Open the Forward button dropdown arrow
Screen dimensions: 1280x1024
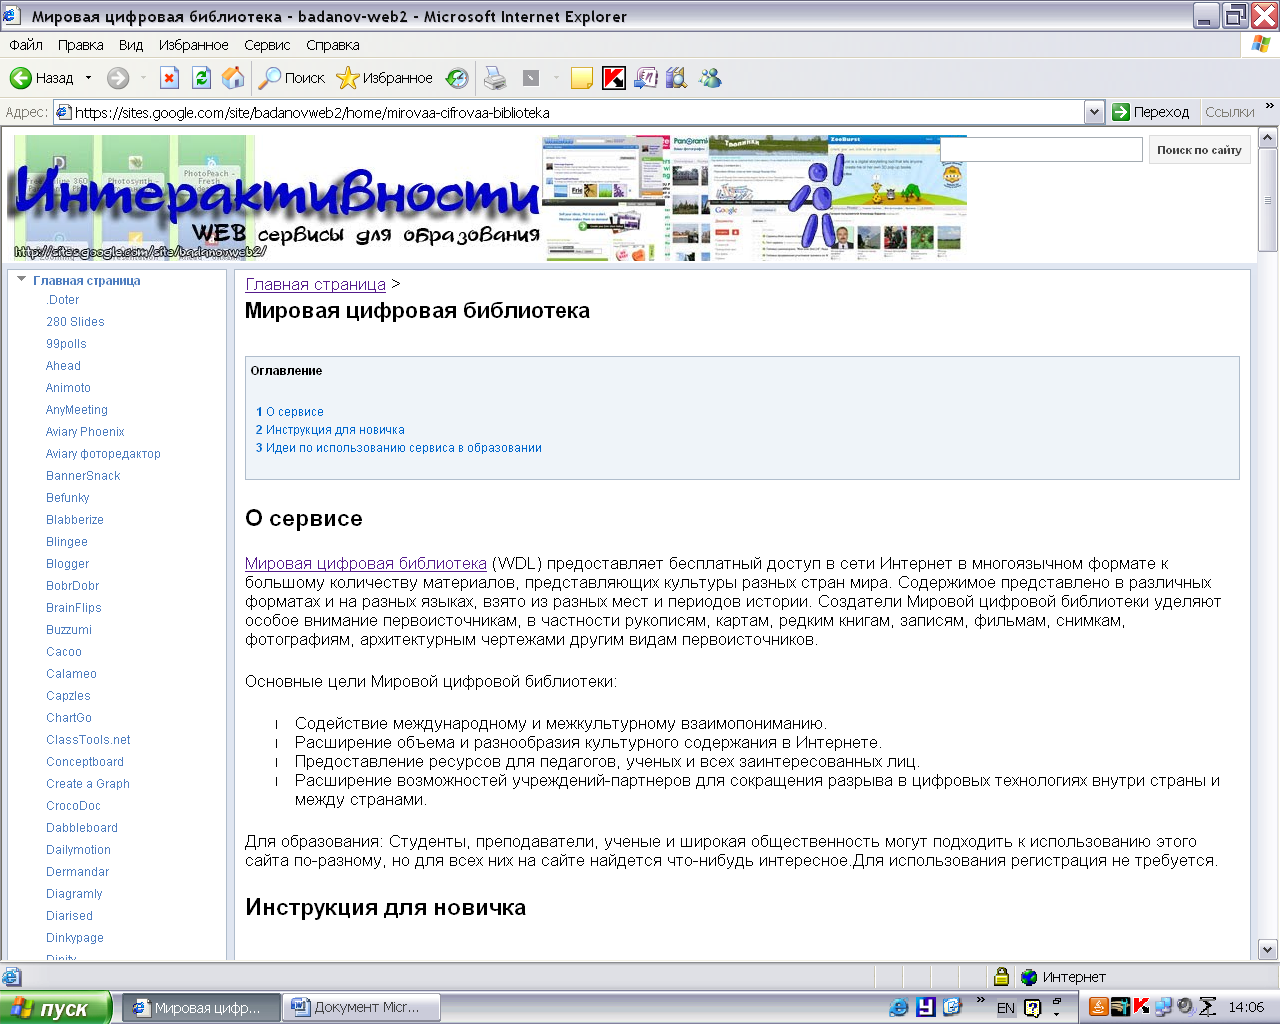(x=143, y=78)
